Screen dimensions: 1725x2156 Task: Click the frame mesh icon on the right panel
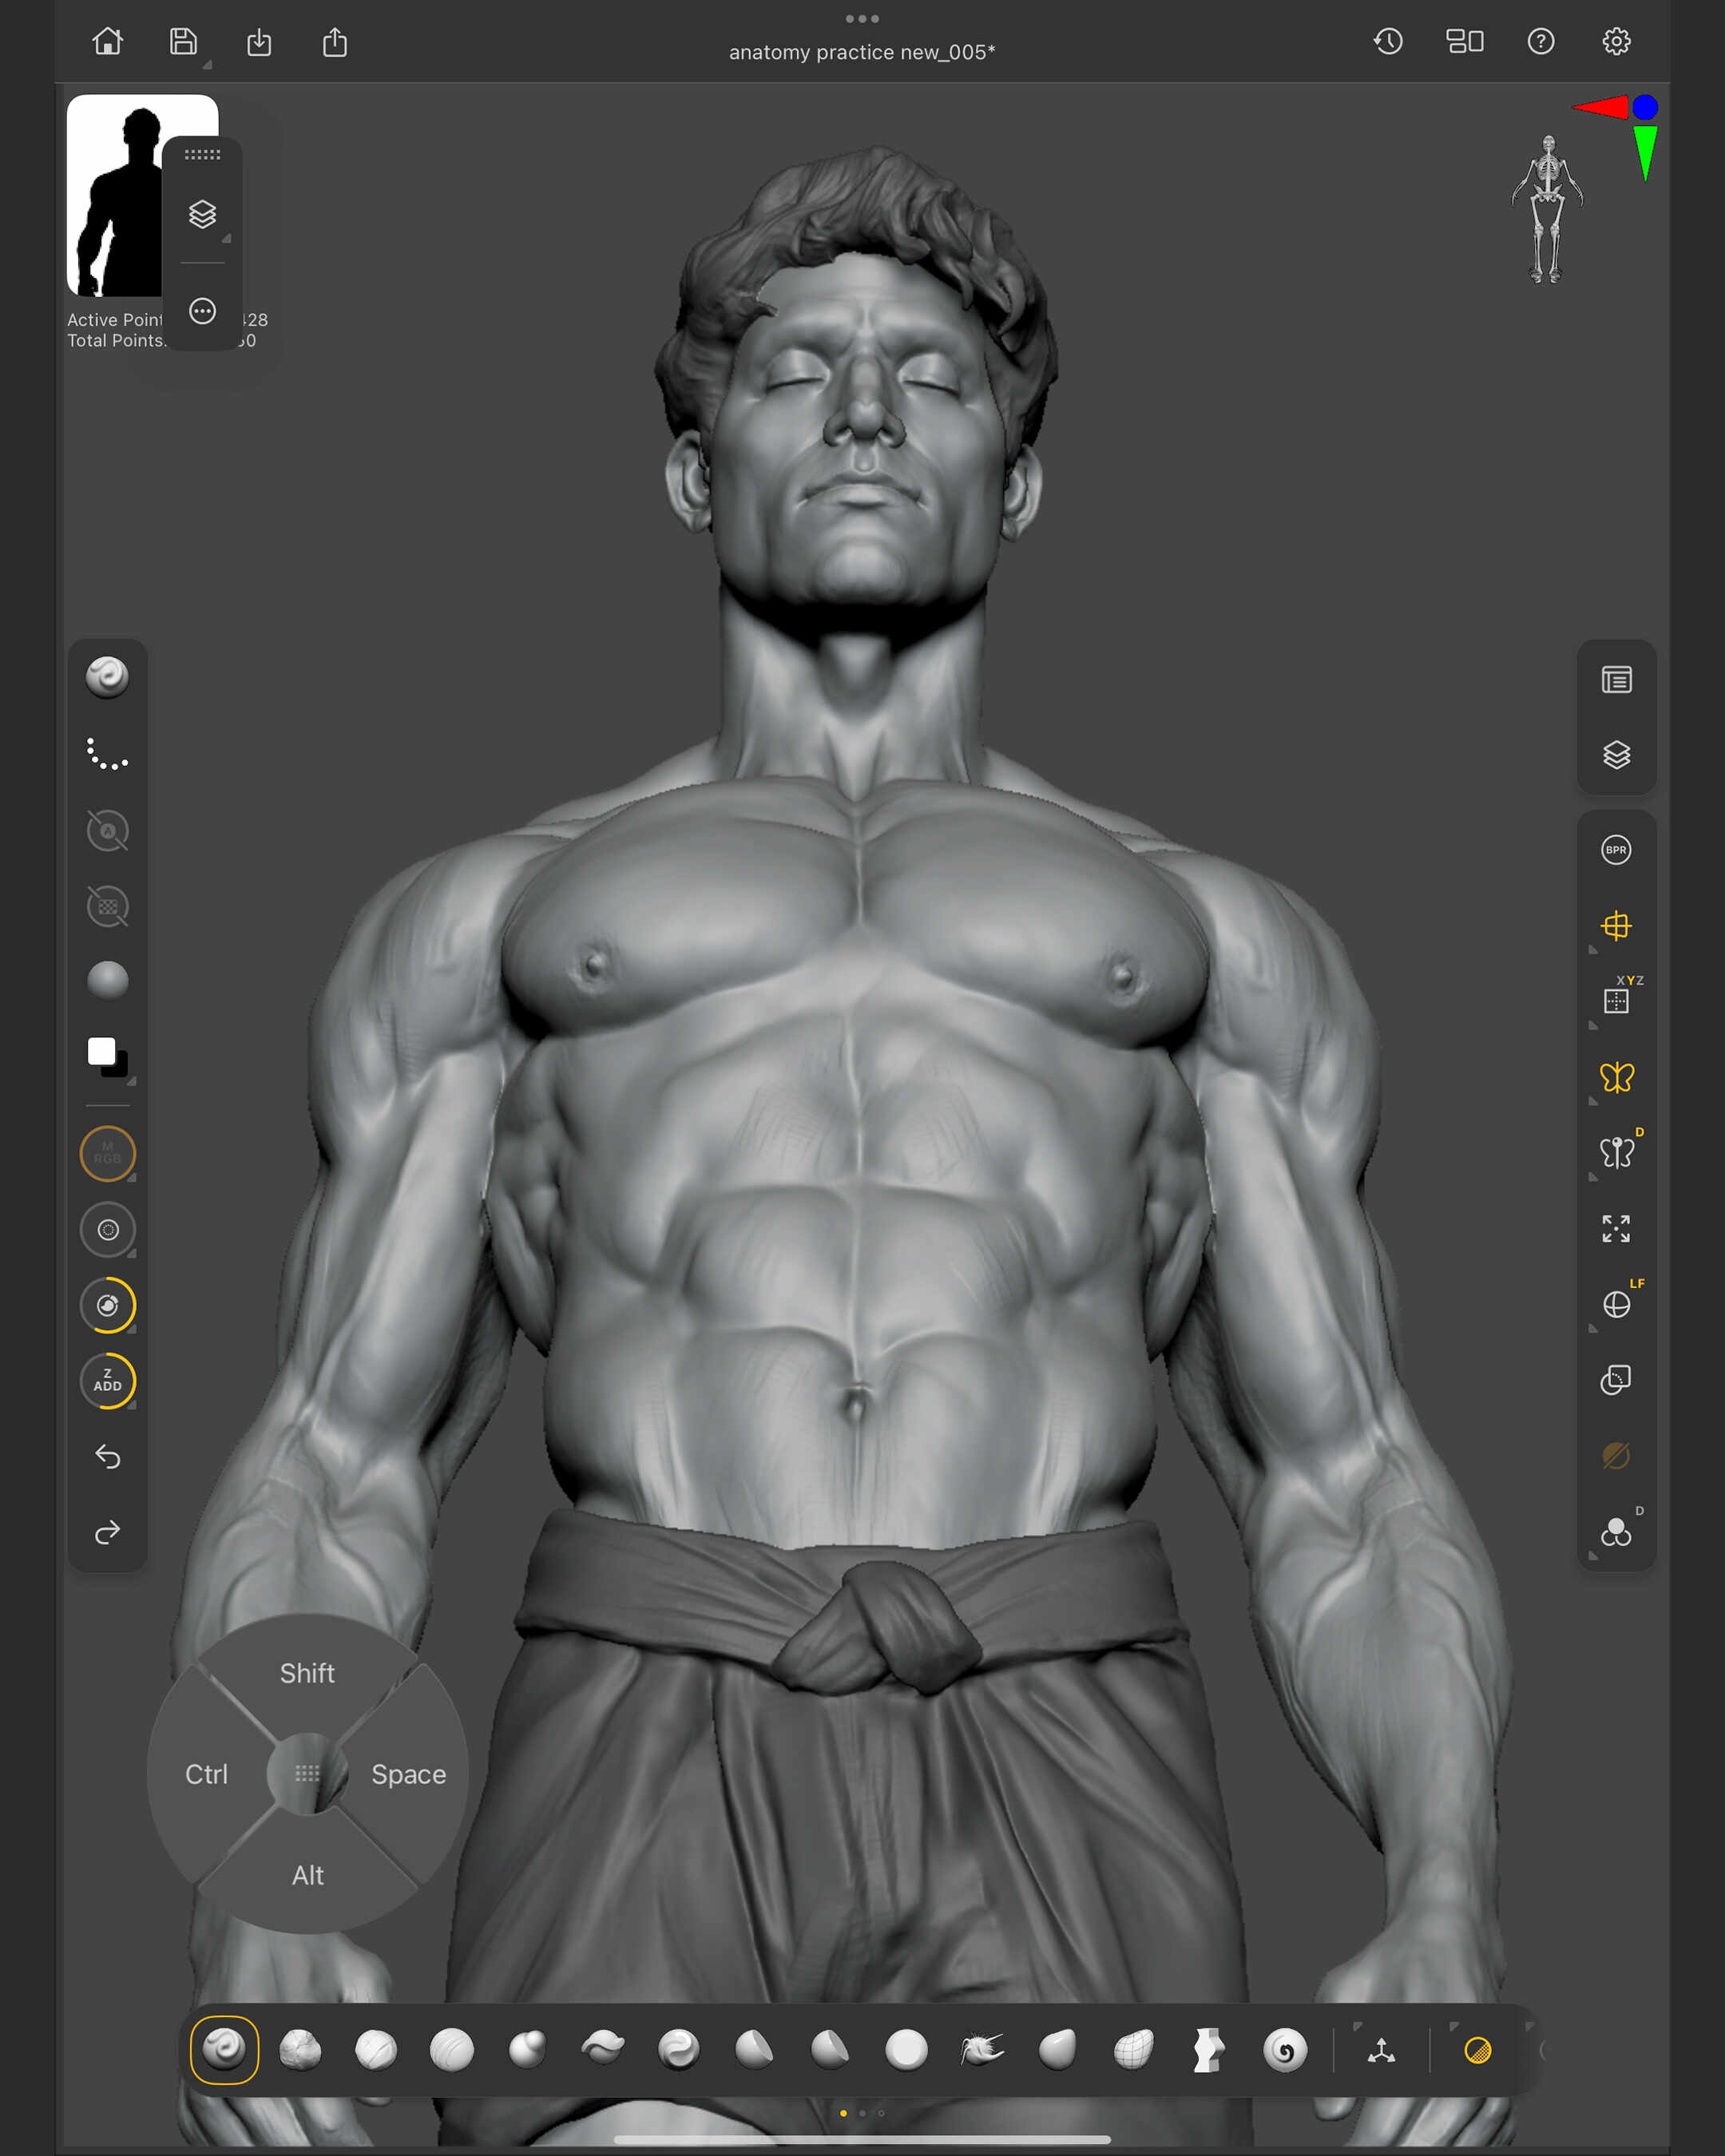(1617, 1228)
